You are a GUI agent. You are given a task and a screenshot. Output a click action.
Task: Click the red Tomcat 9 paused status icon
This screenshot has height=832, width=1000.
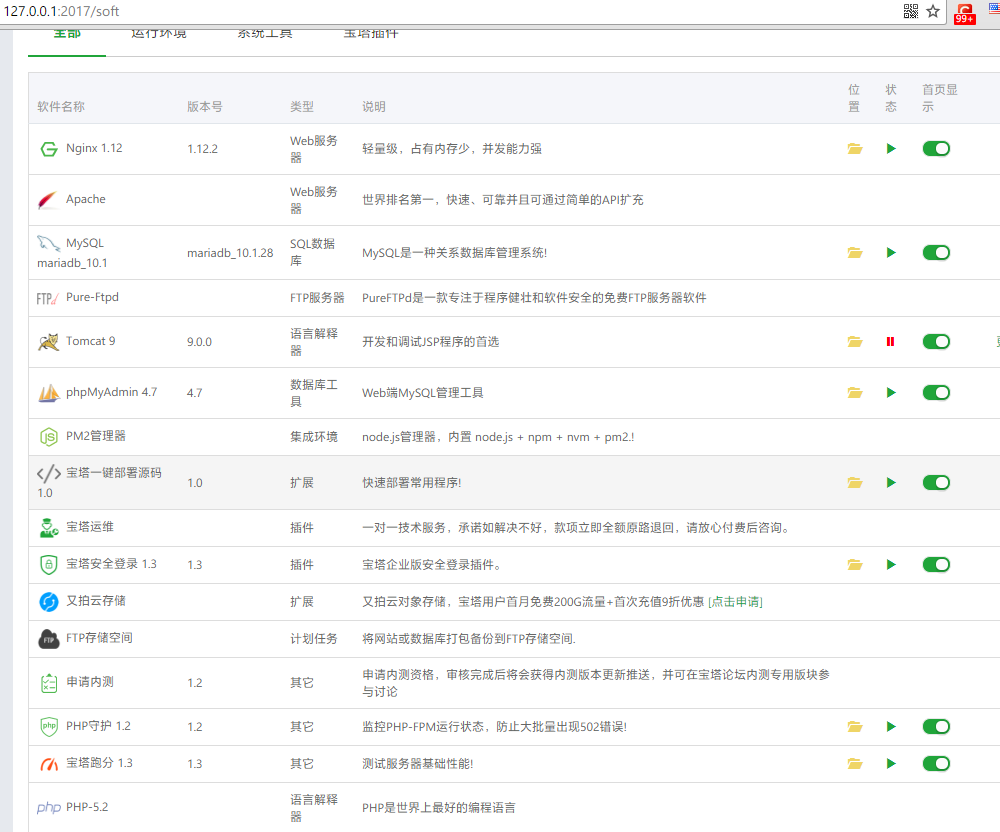click(x=890, y=342)
